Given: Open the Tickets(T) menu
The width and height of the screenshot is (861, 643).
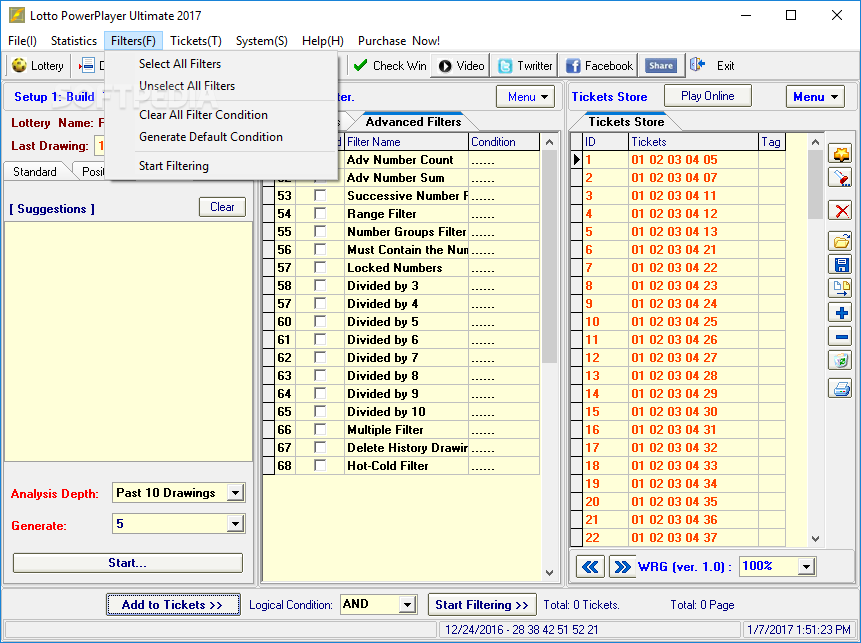Looking at the screenshot, I should pyautogui.click(x=195, y=41).
